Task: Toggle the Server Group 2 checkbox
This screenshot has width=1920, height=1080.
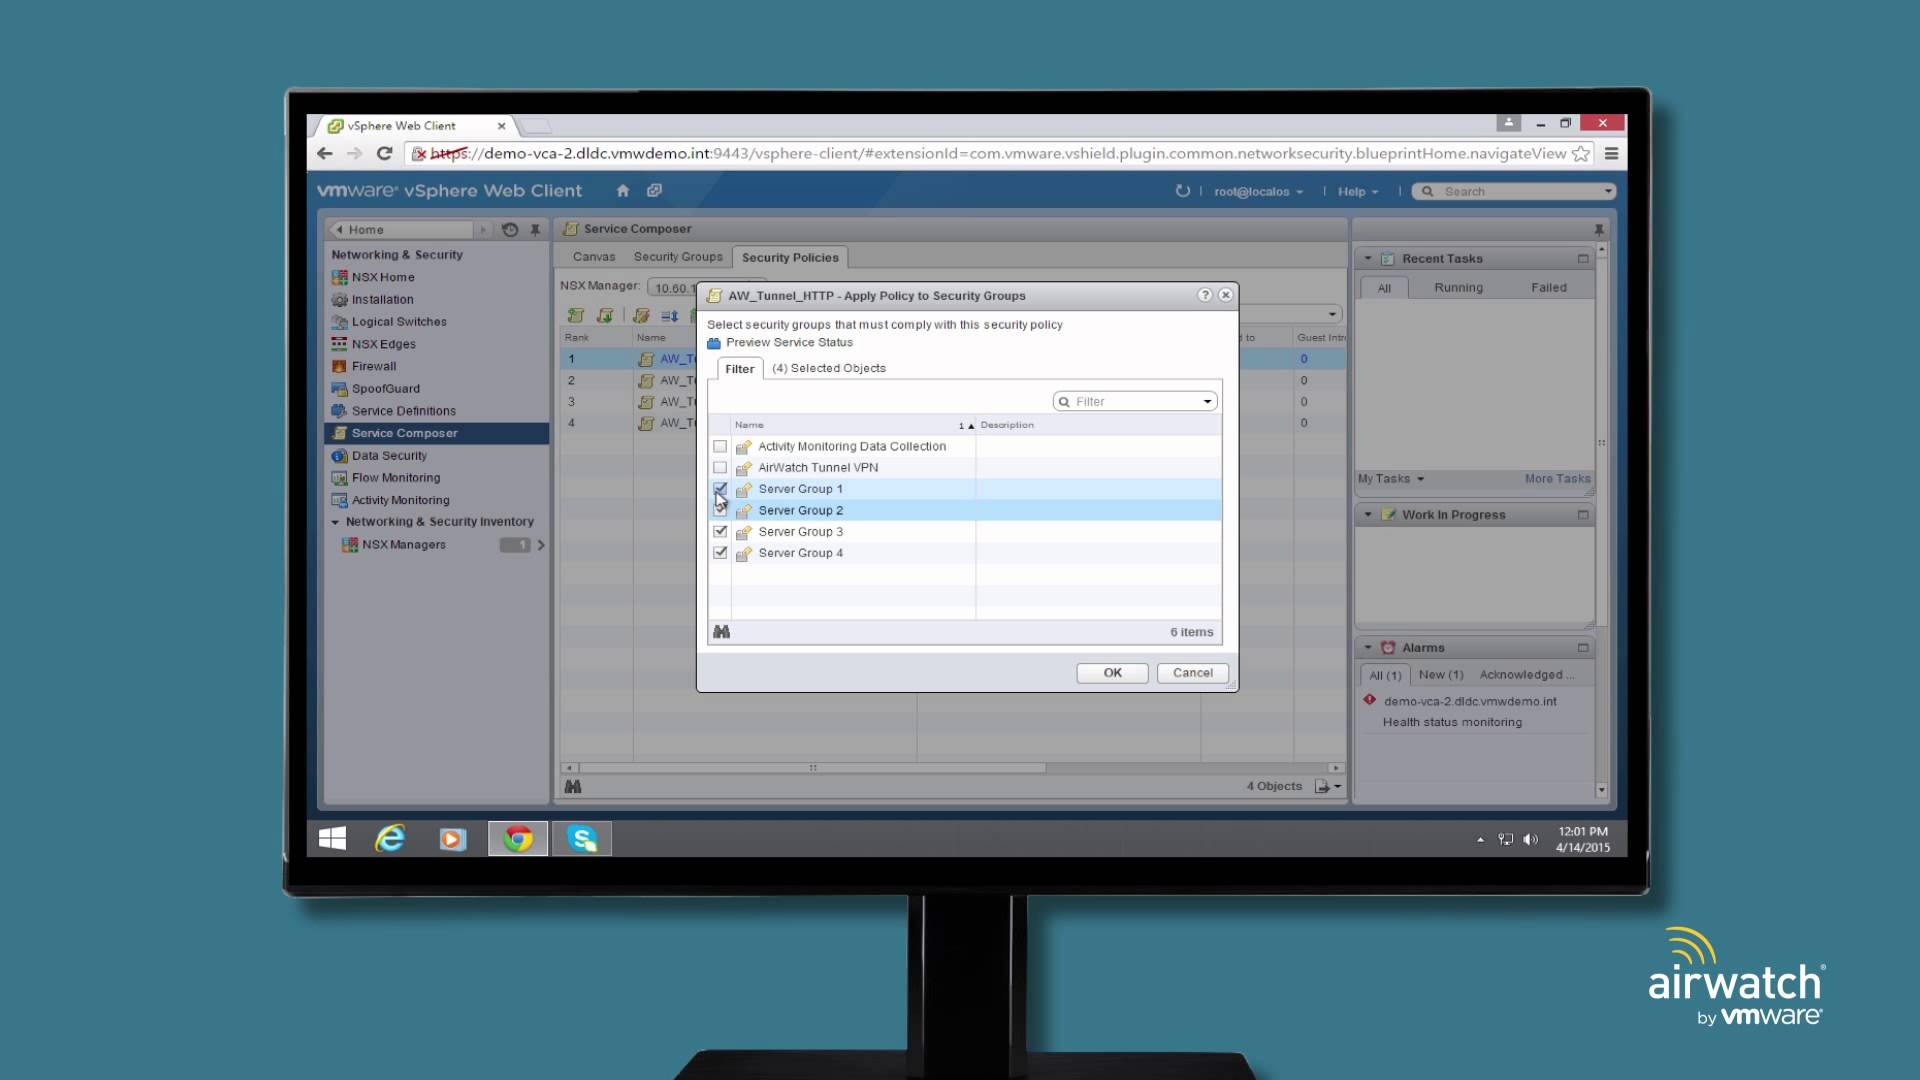Action: pyautogui.click(x=720, y=510)
